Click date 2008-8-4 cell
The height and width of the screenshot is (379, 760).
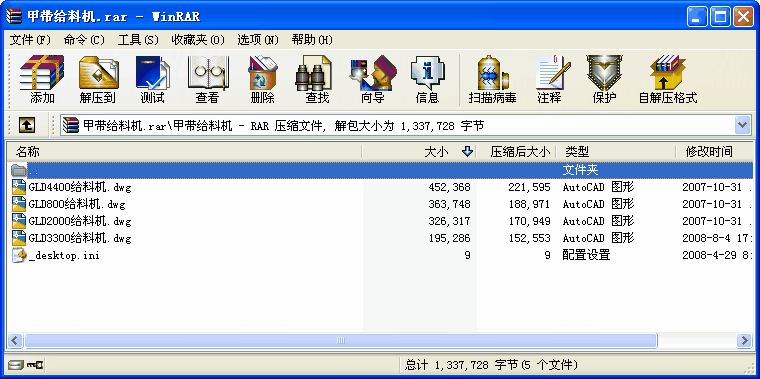[717, 238]
